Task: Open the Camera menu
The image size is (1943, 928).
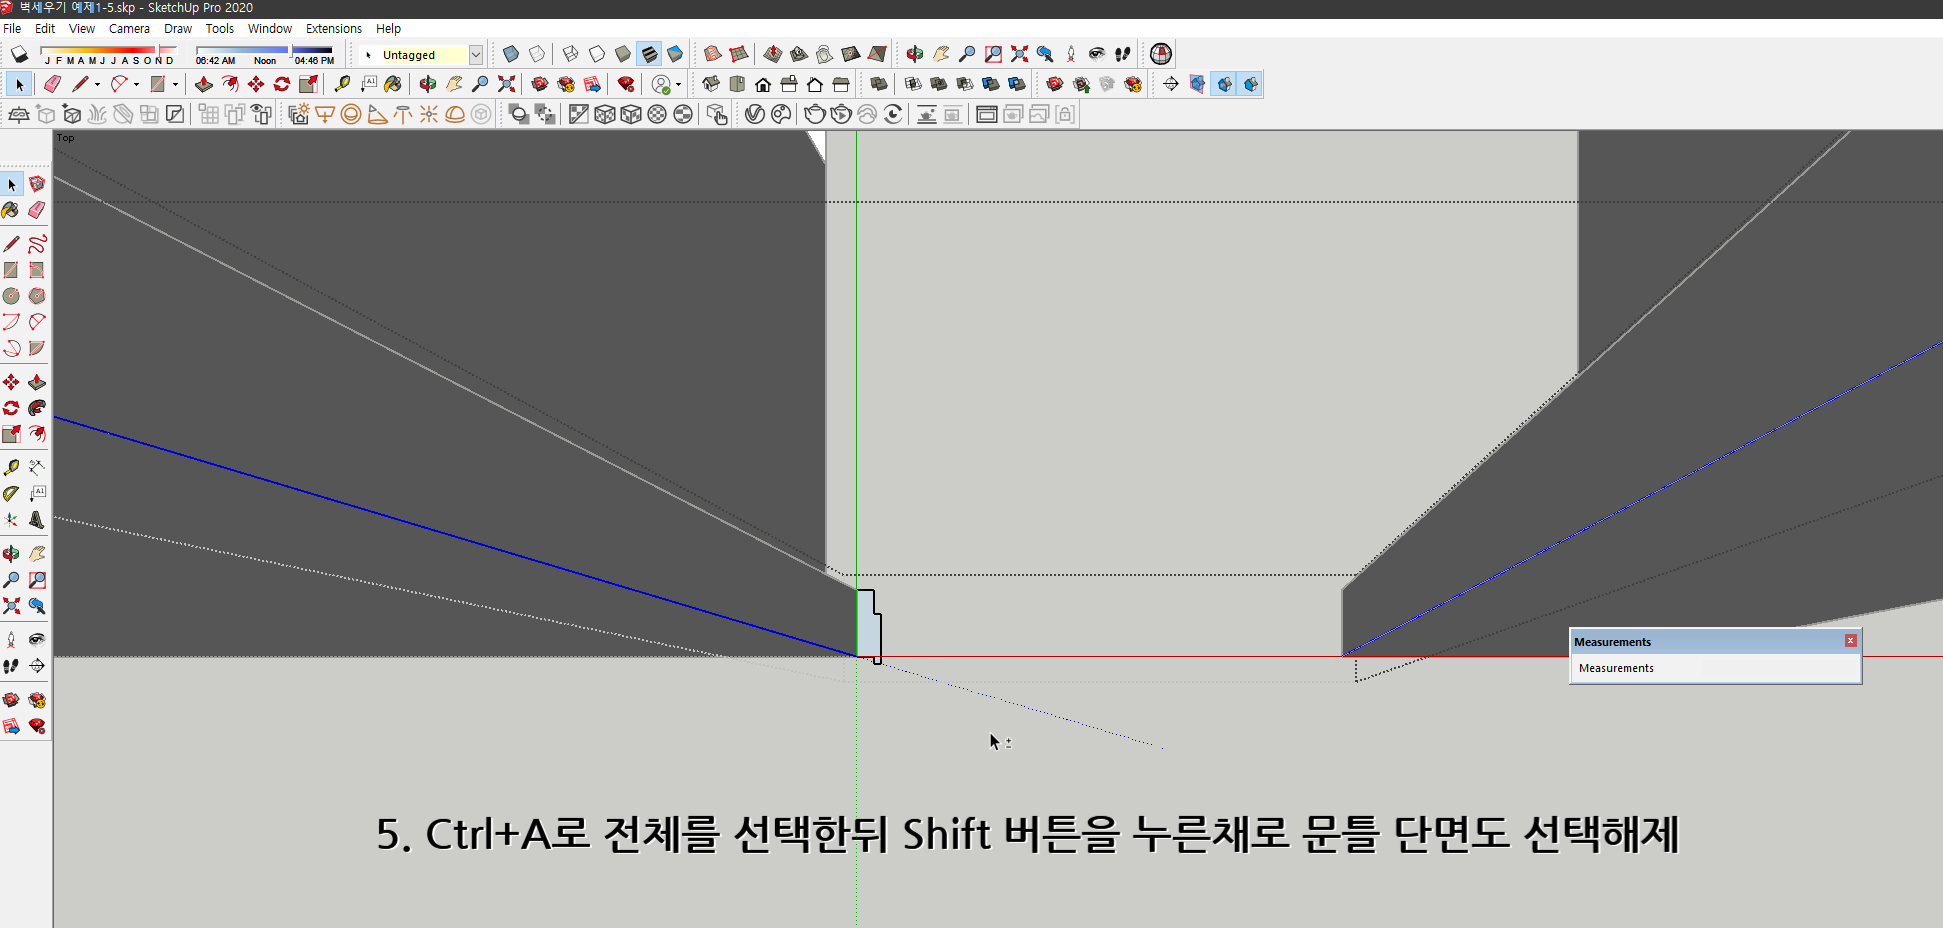Action: tap(129, 28)
